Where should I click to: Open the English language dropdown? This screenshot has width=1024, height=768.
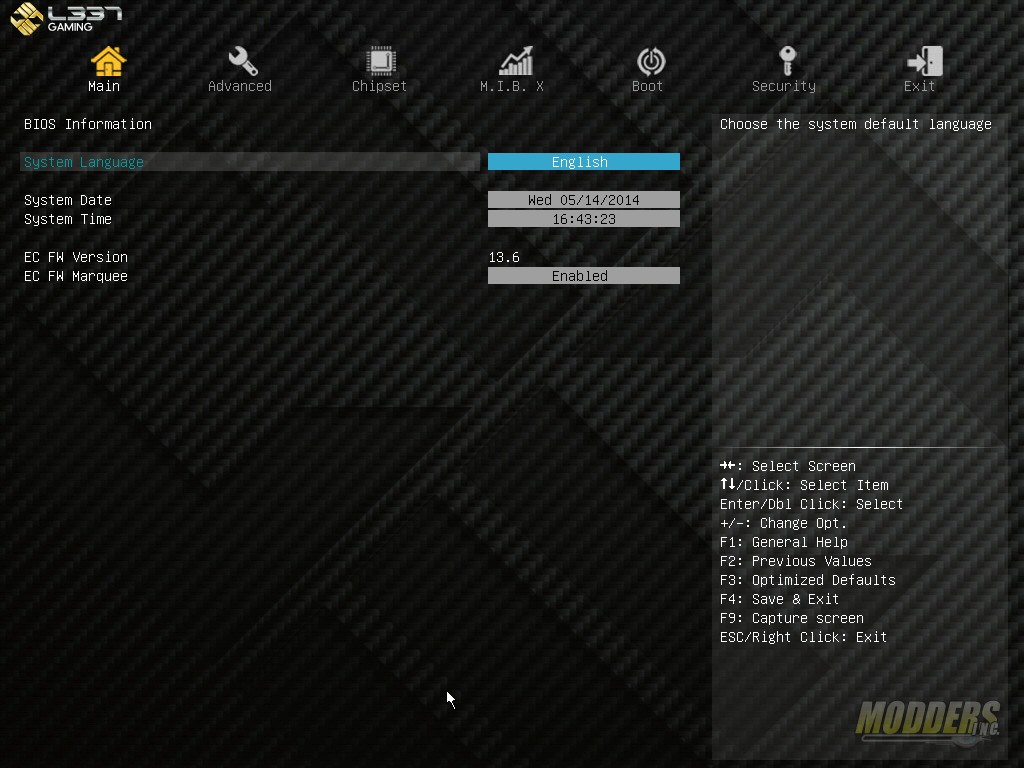point(584,162)
